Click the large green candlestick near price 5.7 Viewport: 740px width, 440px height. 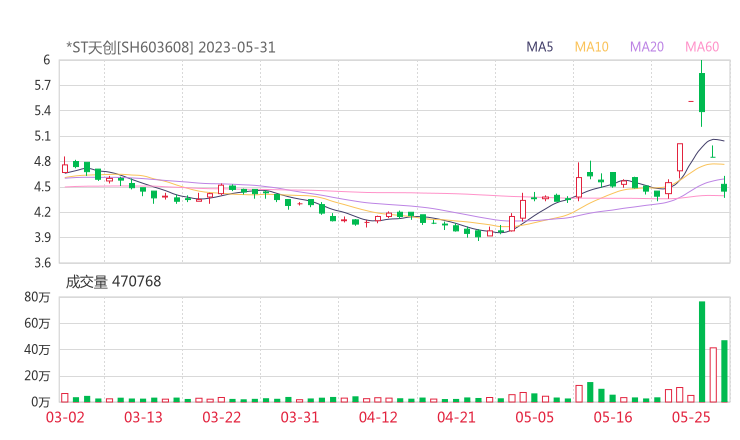coord(702,93)
